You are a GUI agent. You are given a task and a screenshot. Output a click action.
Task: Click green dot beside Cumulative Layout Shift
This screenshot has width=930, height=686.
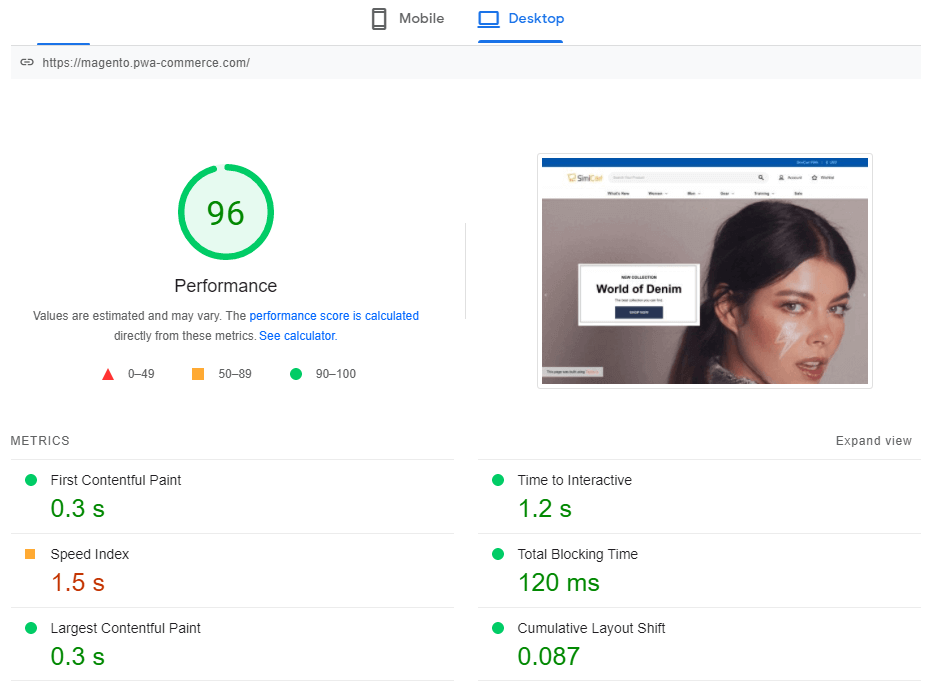point(498,628)
